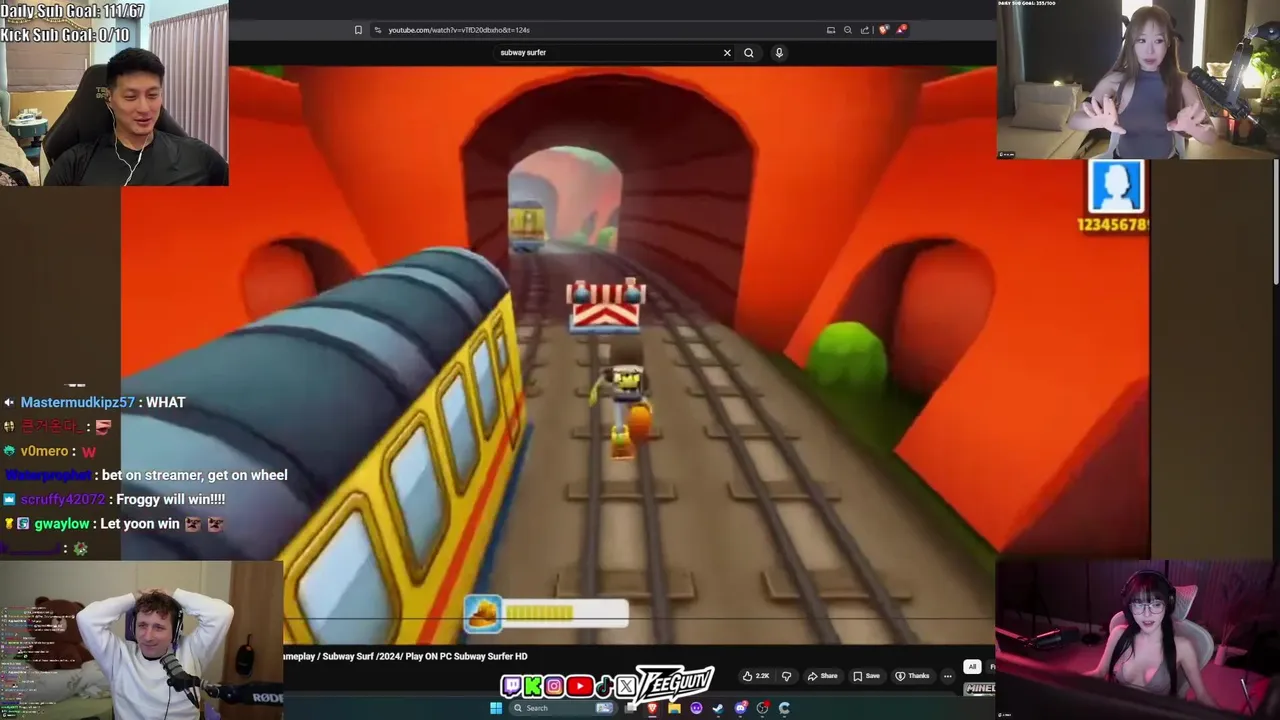Open the Minecraft recommended video thumbnail
Image resolution: width=1280 pixels, height=720 pixels.
pos(980,688)
